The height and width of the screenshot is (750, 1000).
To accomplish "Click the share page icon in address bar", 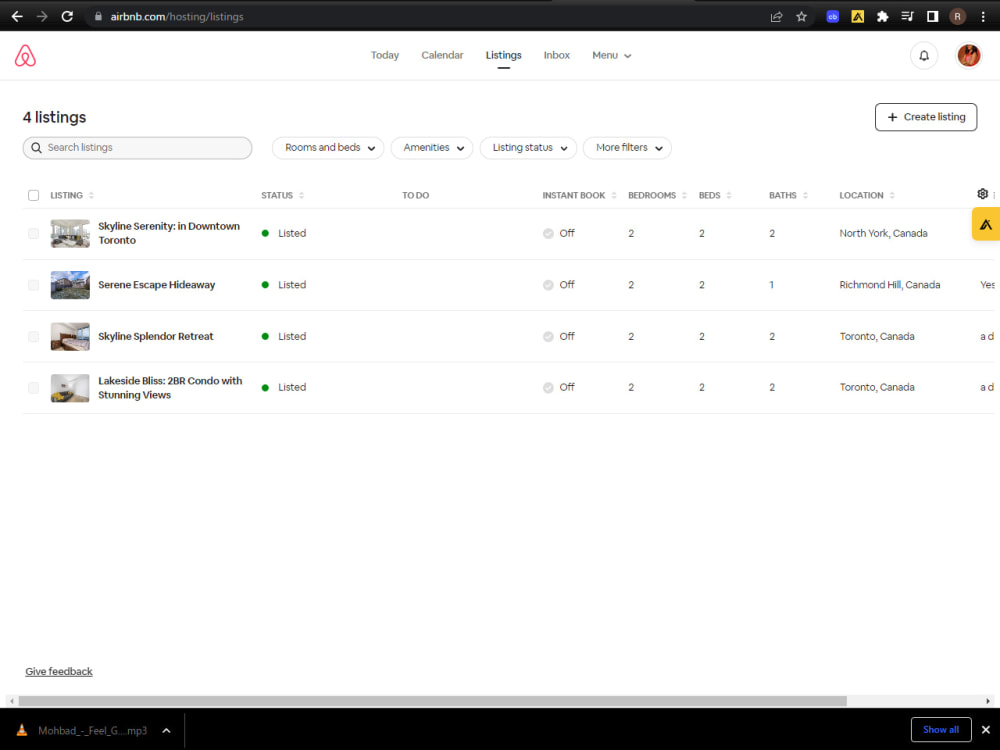I will (x=776, y=17).
